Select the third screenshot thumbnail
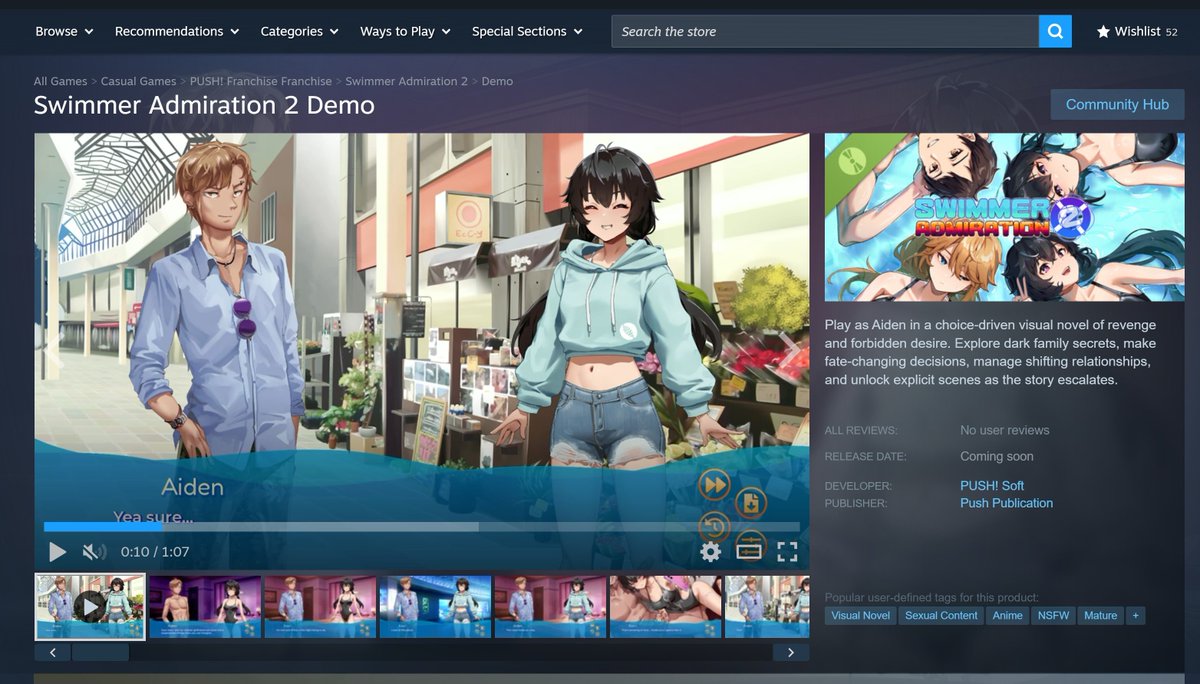1200x684 pixels. (320, 606)
